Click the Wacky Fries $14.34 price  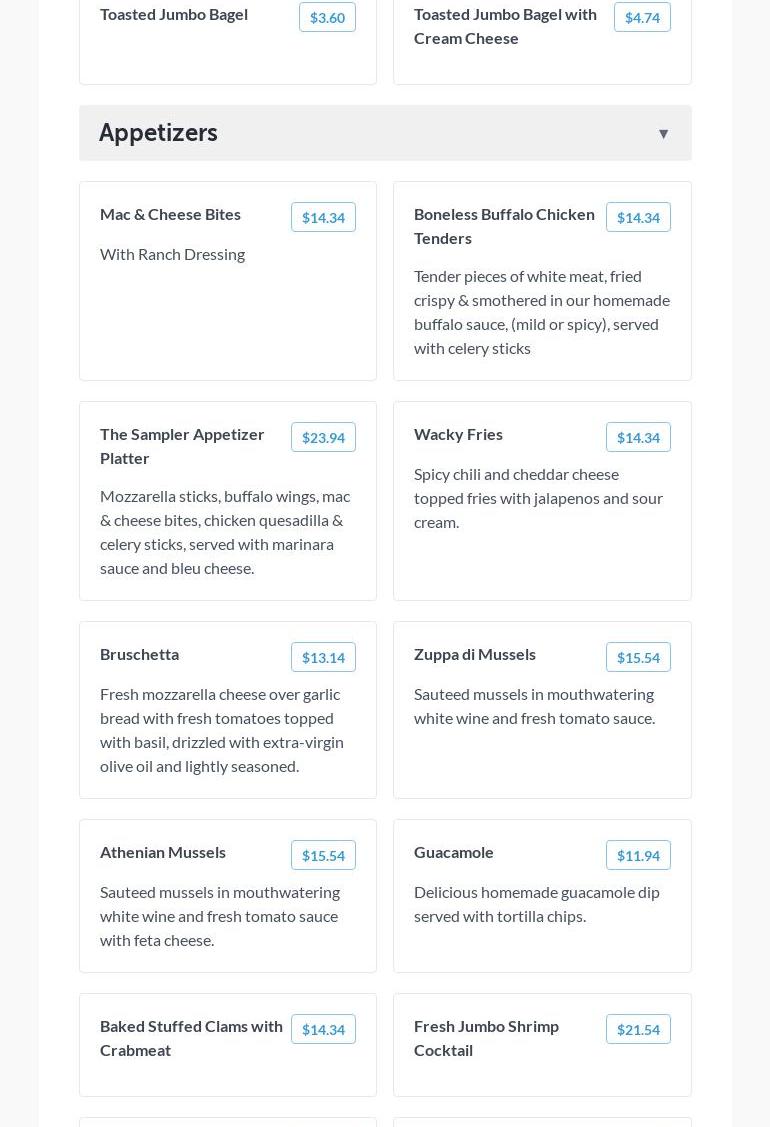(638, 437)
